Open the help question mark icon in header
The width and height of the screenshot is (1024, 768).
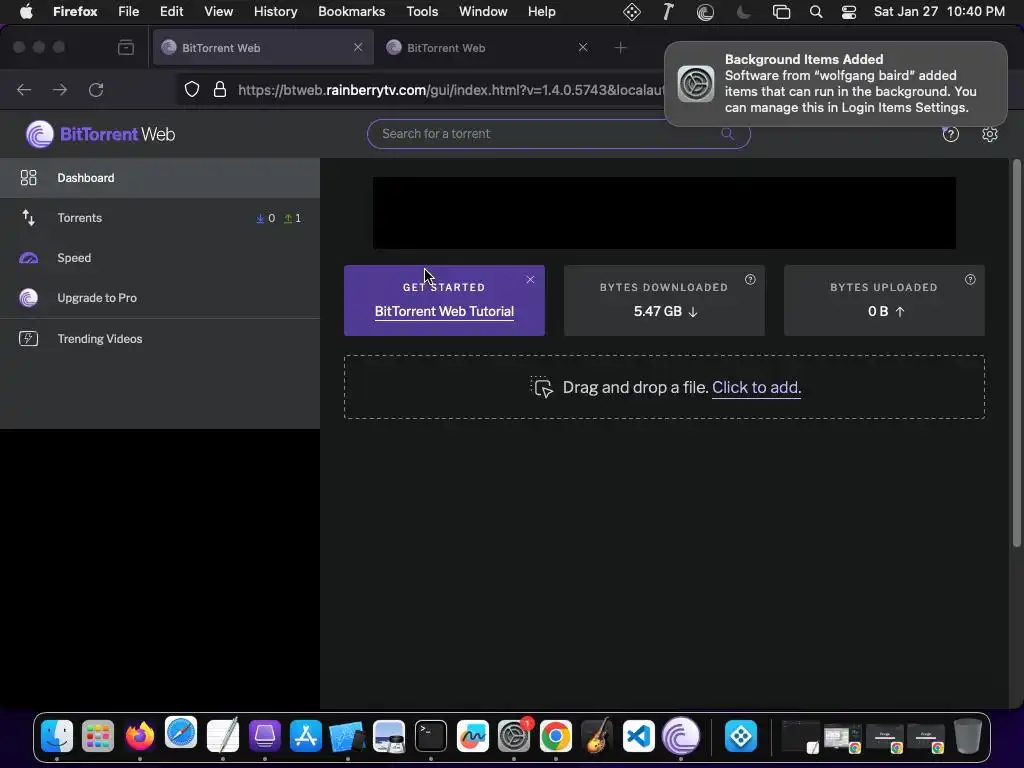(950, 135)
